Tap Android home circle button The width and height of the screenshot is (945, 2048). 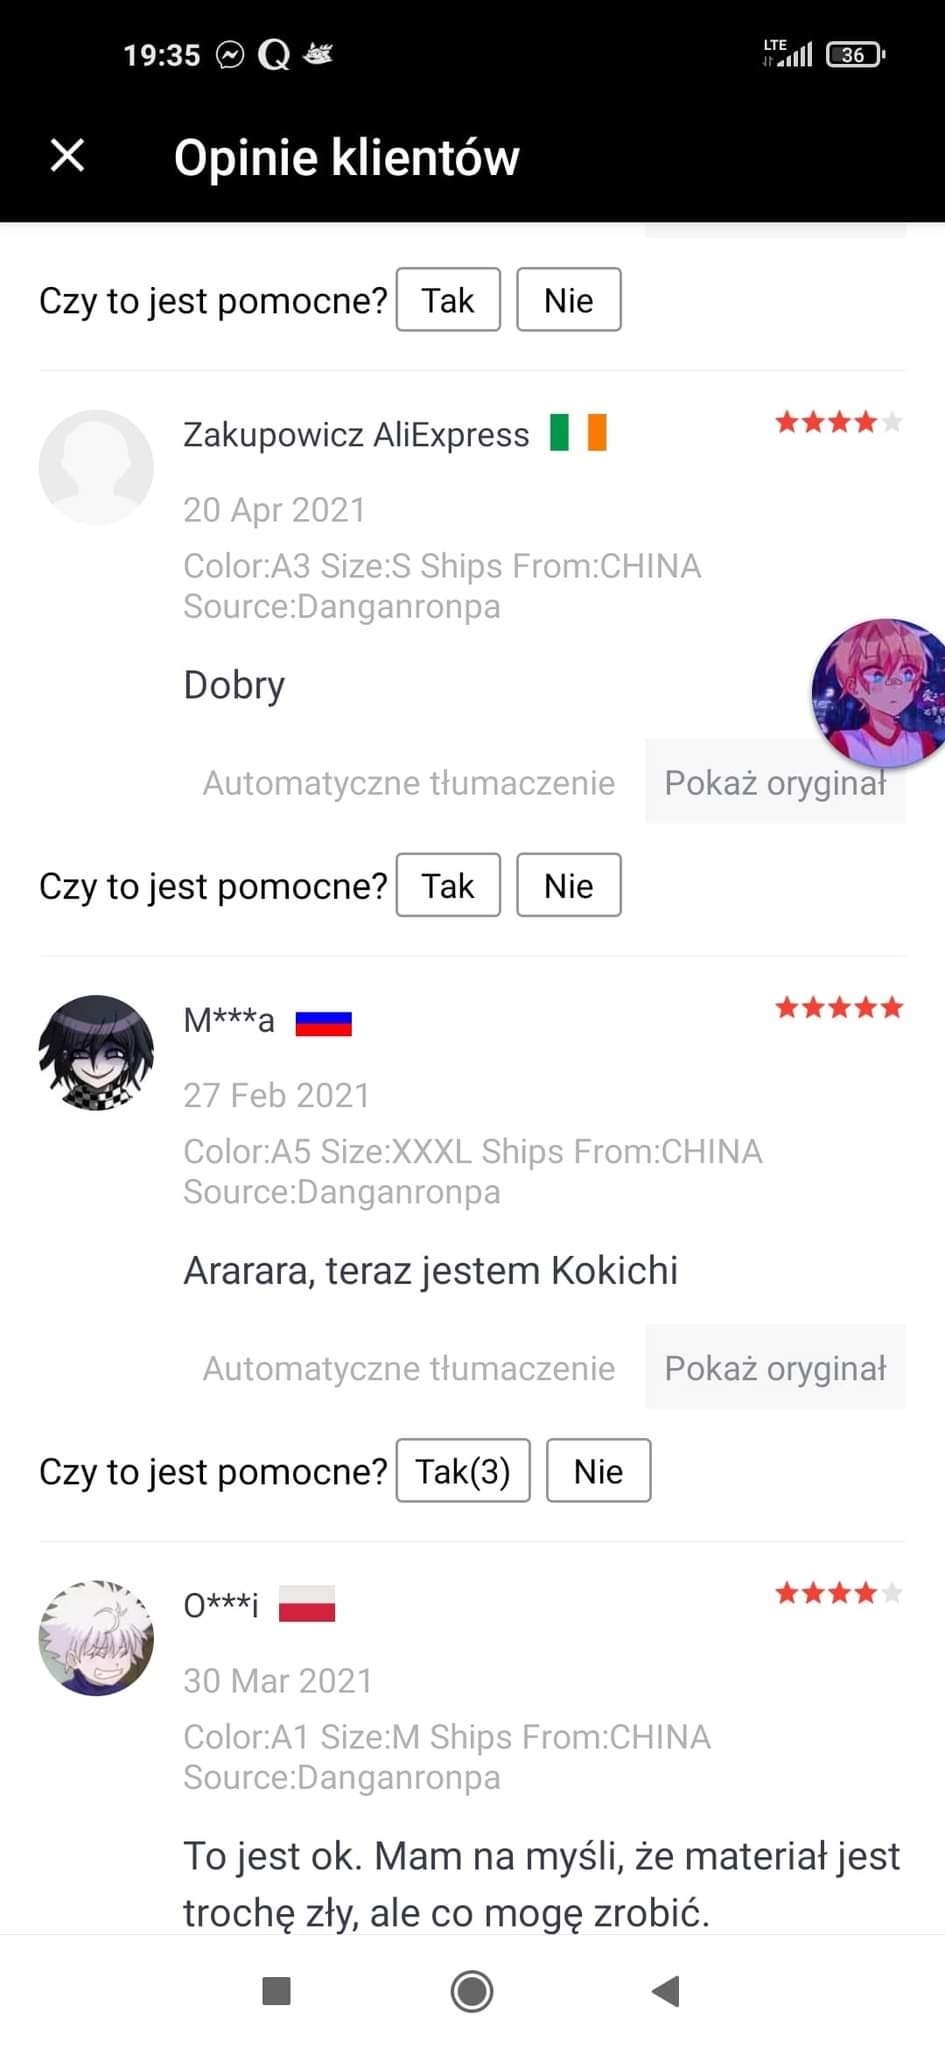coord(472,1991)
